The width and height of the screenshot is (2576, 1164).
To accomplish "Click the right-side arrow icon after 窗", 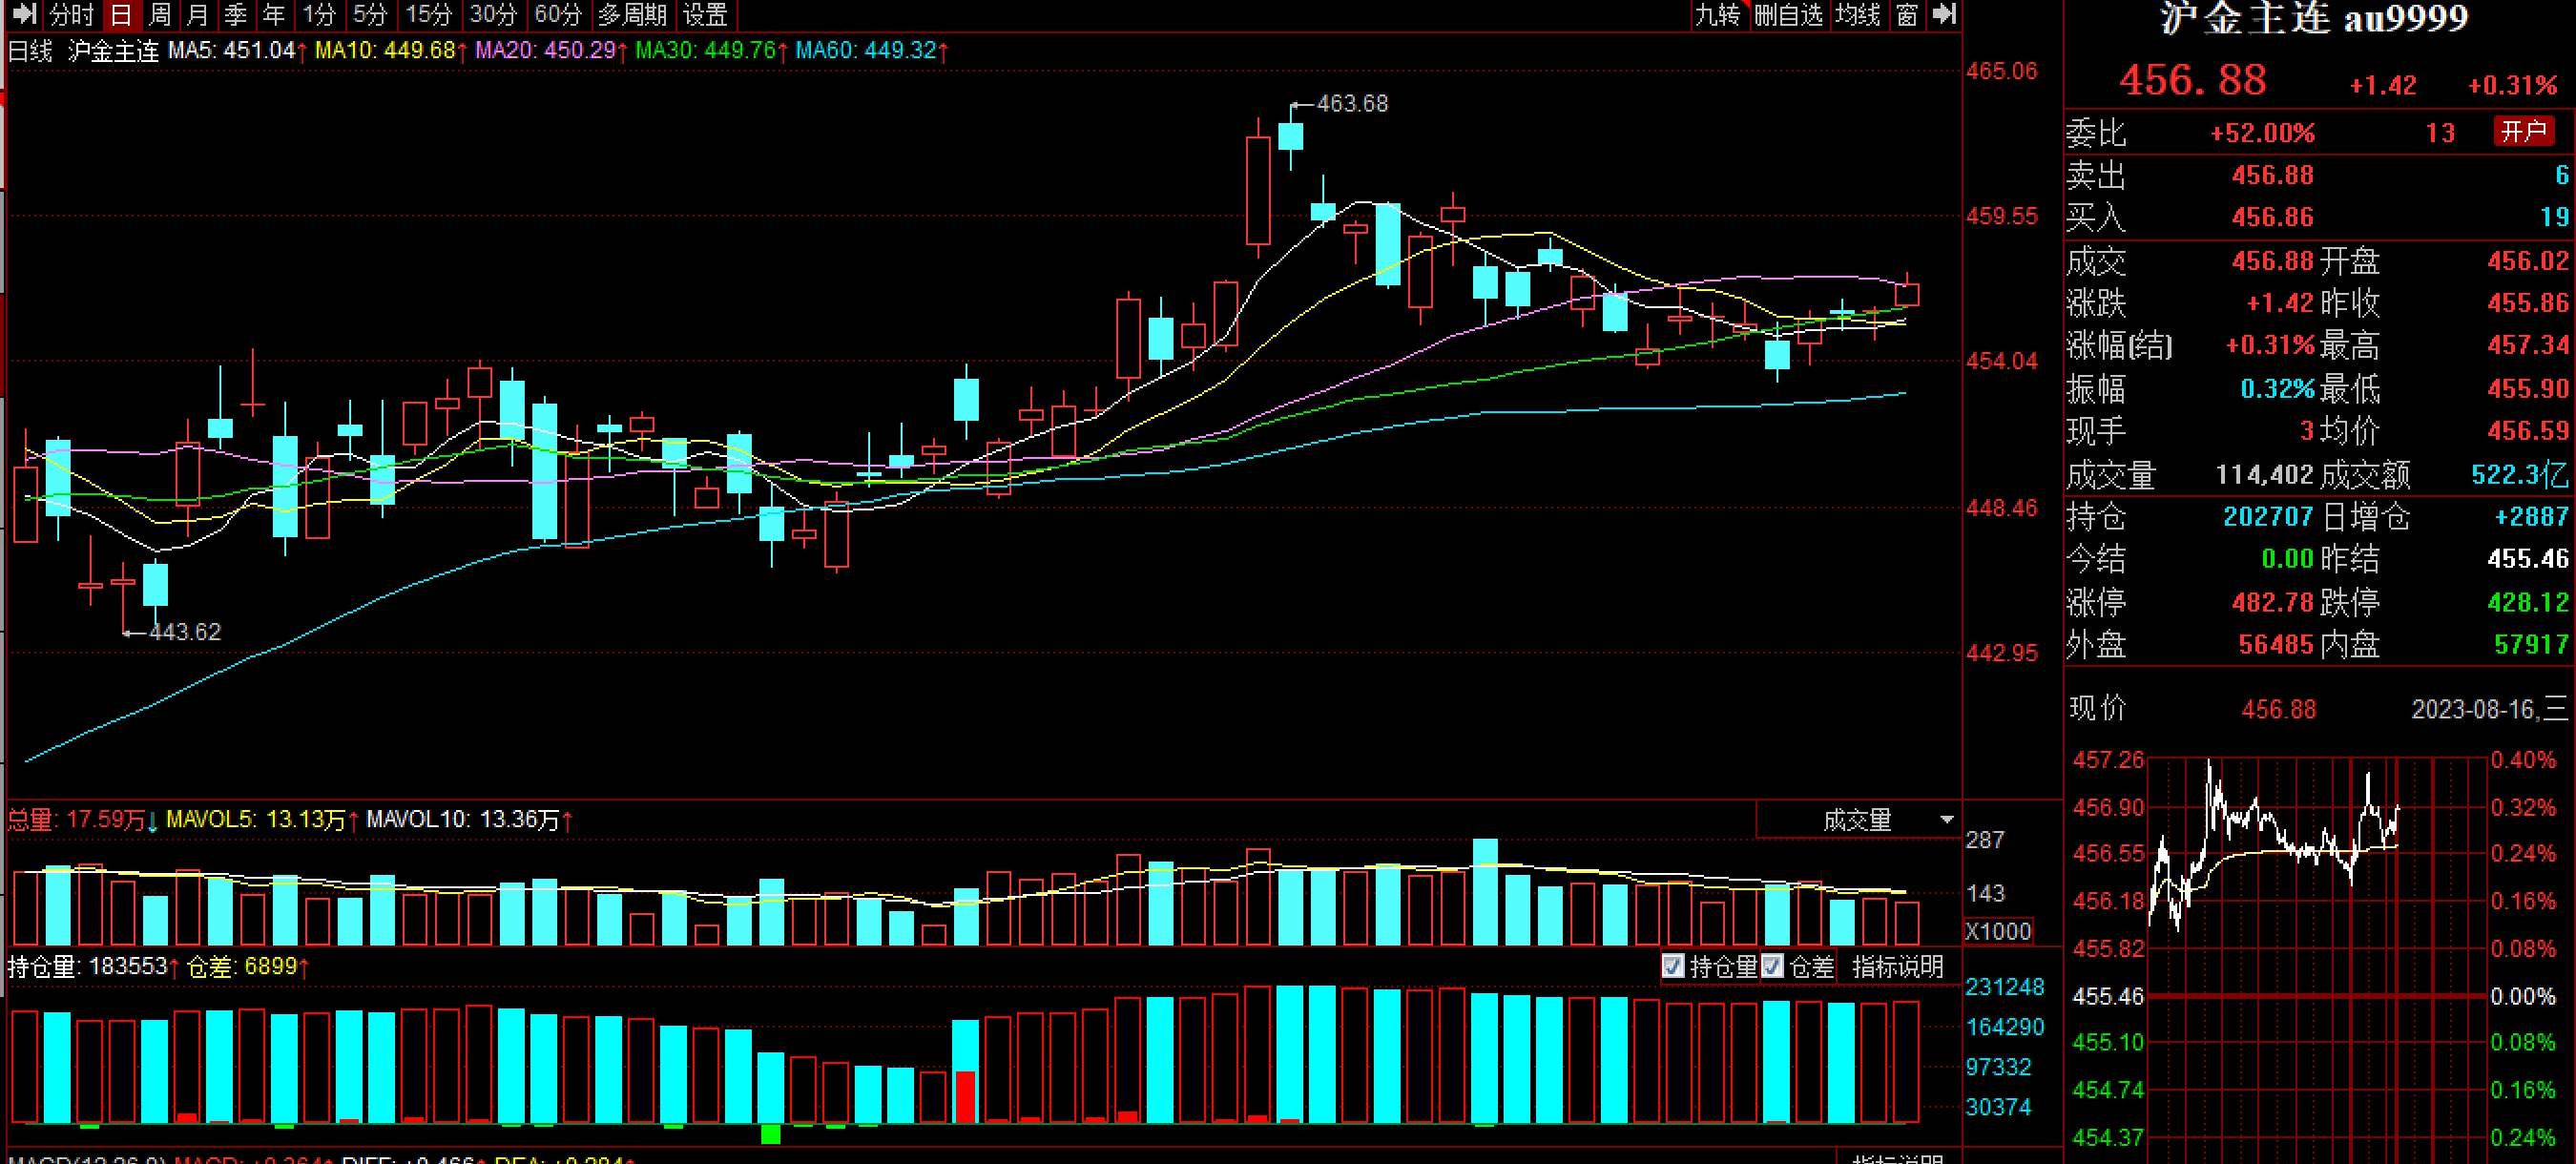I will click(x=1943, y=14).
